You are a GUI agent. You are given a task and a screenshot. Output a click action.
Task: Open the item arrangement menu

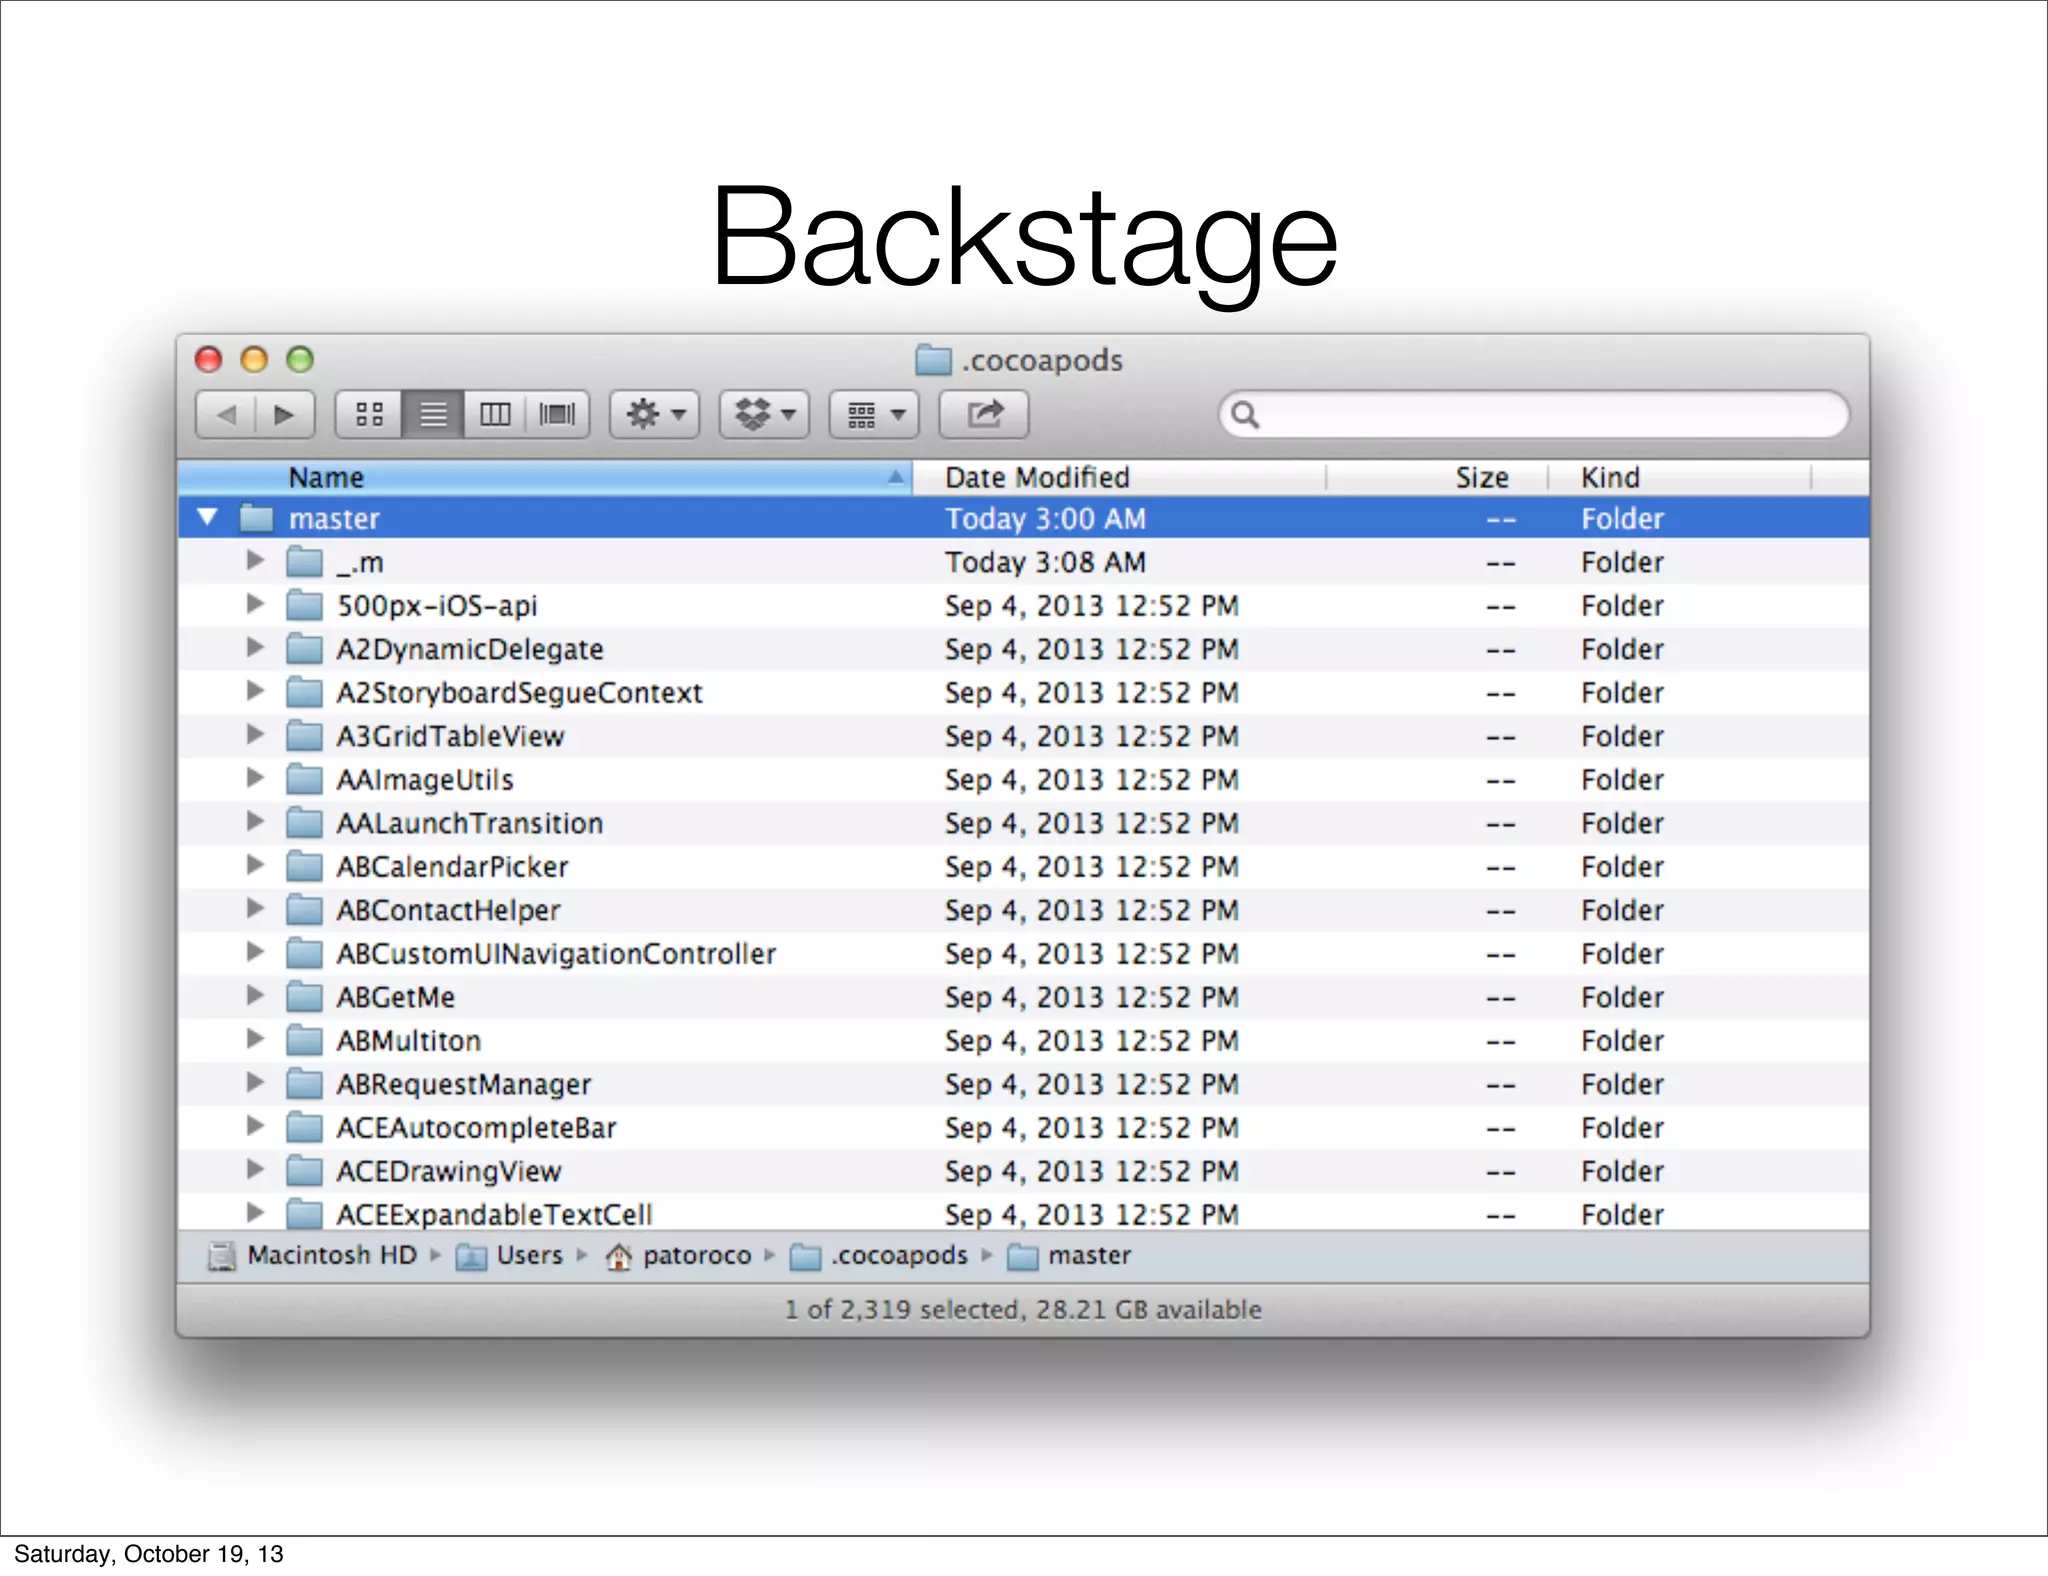[x=874, y=414]
